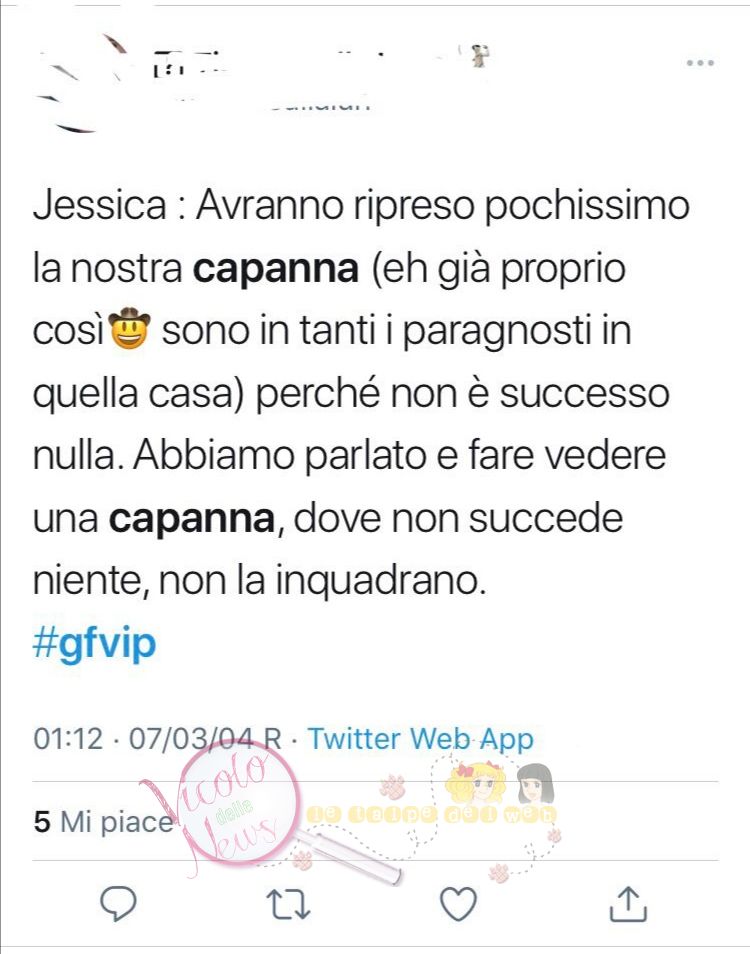Click the cowboy hat smiley emoji
Viewport: 750px width, 954px height.
(129, 329)
